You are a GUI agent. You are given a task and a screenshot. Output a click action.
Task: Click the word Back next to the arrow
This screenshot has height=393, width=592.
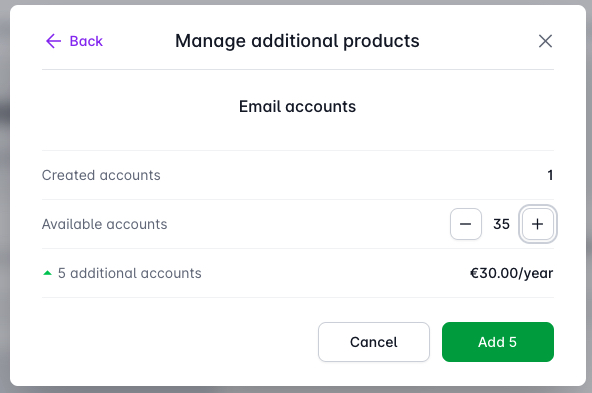(86, 41)
